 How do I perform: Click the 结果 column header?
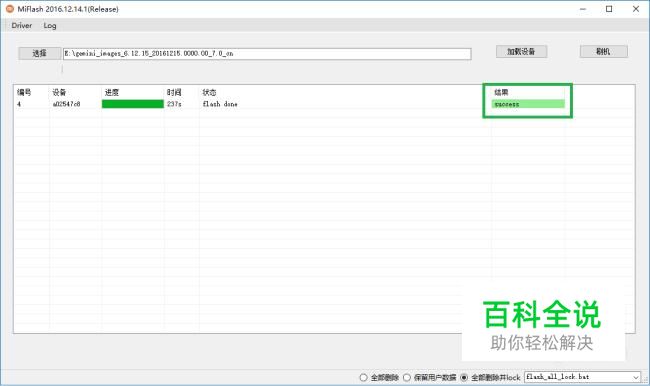[501, 92]
